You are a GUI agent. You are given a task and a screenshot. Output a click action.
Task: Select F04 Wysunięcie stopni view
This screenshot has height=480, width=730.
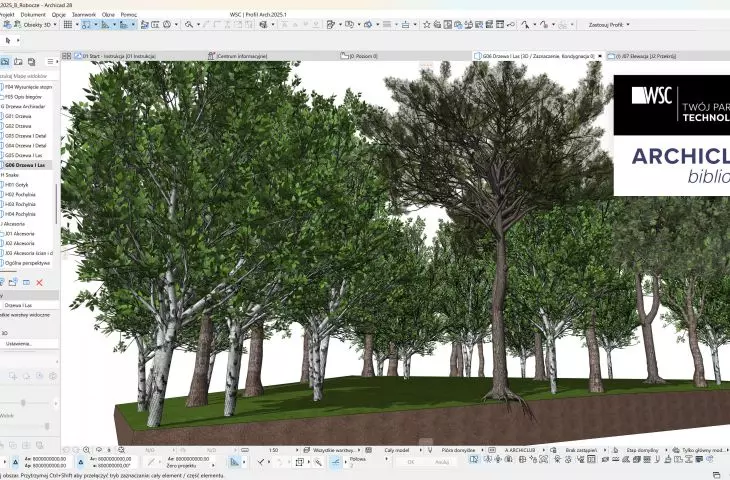tap(27, 87)
